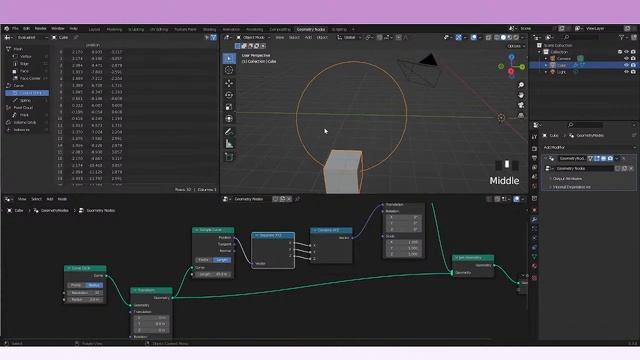Open the node editor Add menu

click(50, 199)
